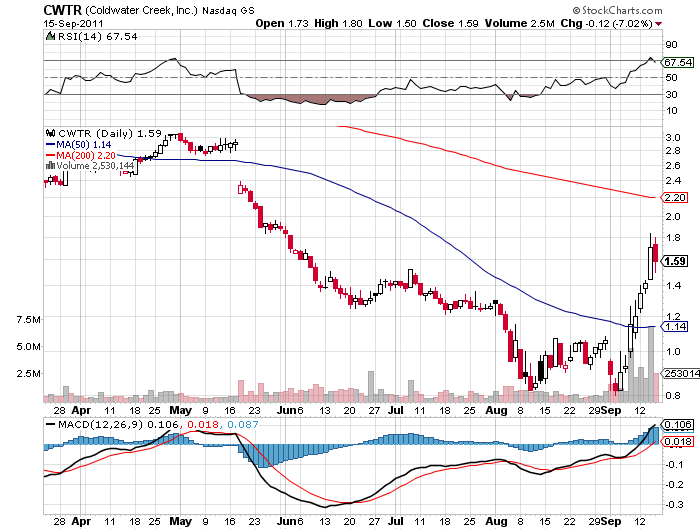
Task: Click the 2.0 price axis label
Action: [673, 217]
